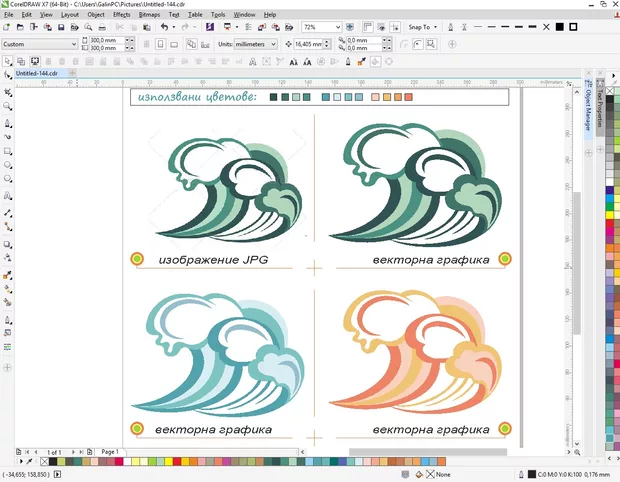Click the New document icon

coord(6,27)
